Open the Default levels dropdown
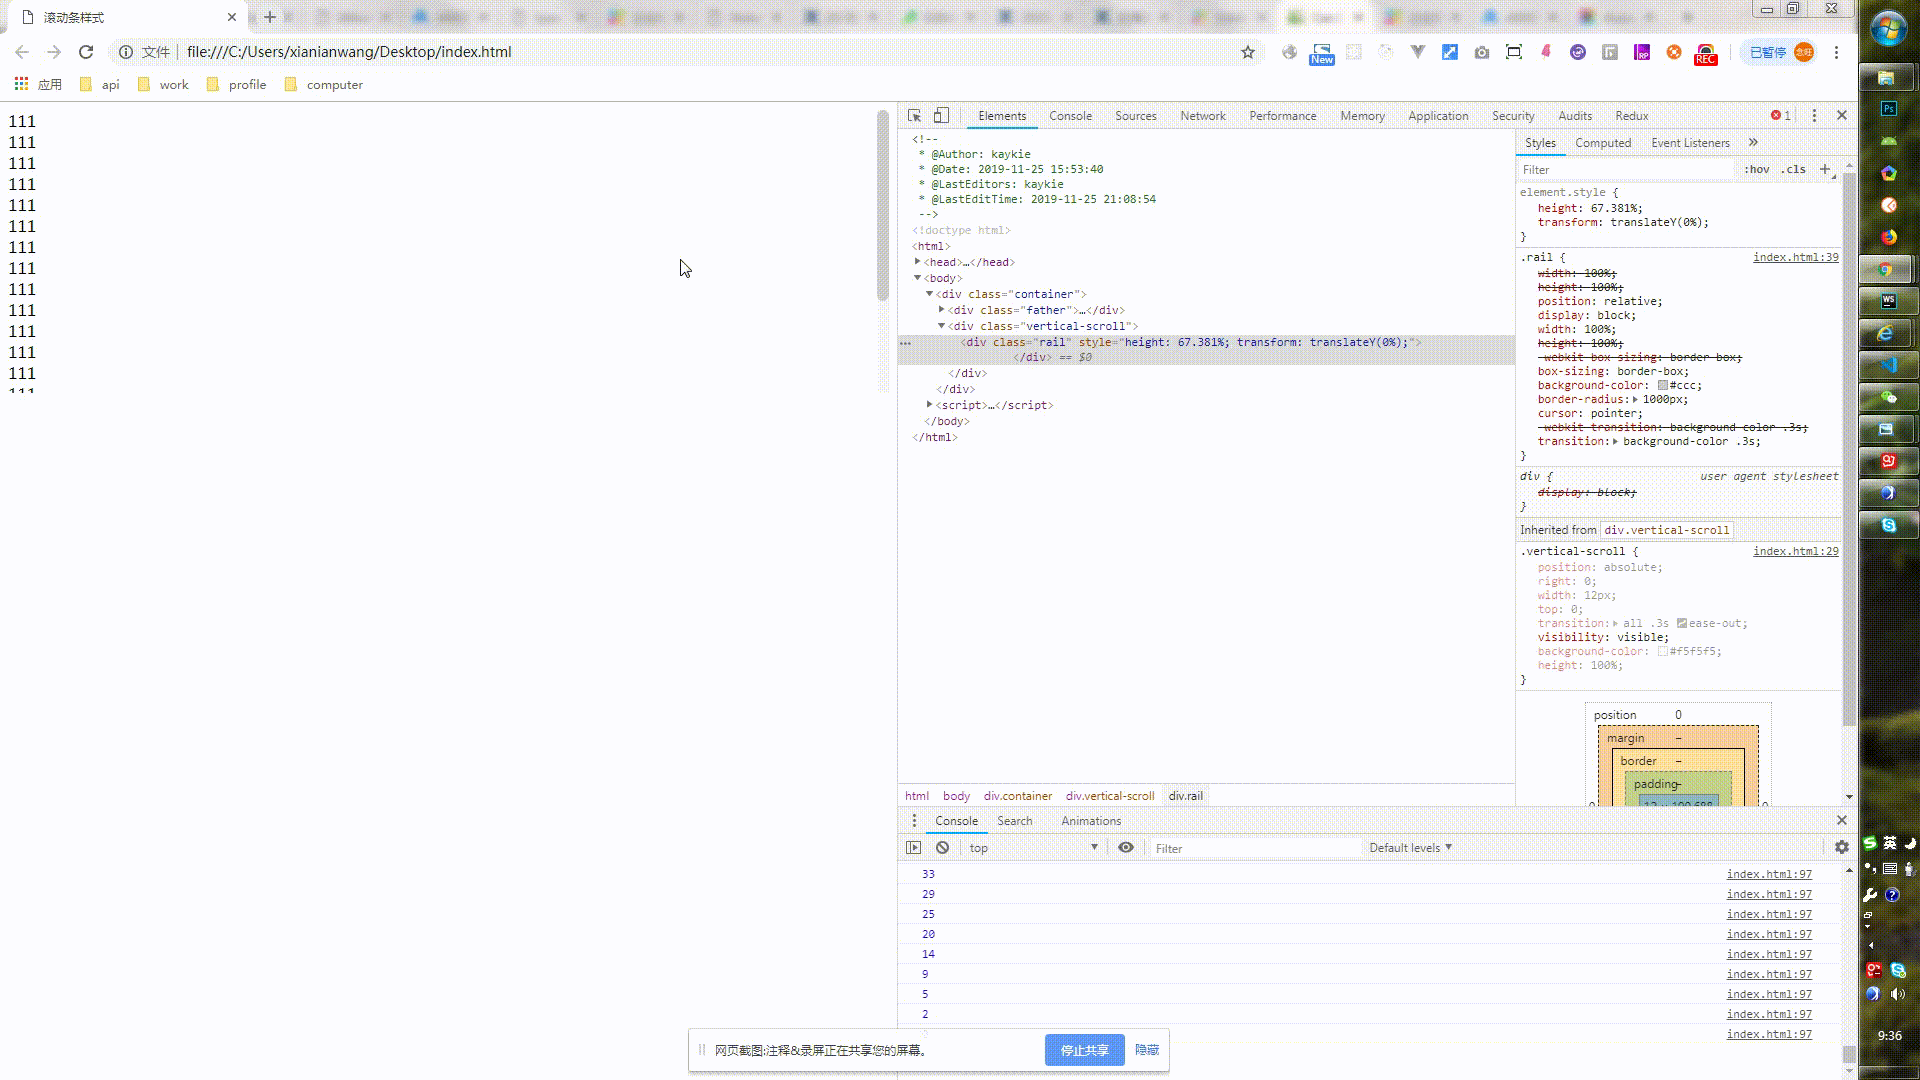Screen dimensions: 1920x1080 1410,848
